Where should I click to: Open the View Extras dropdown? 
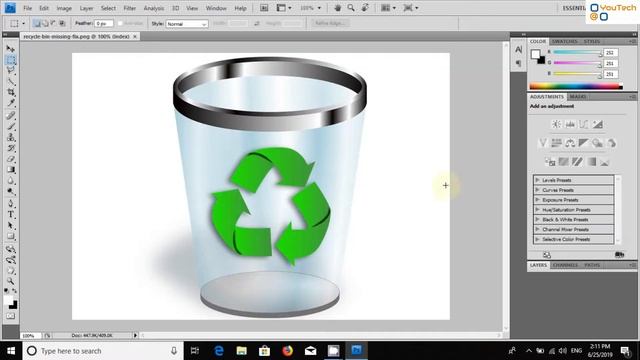284,8
